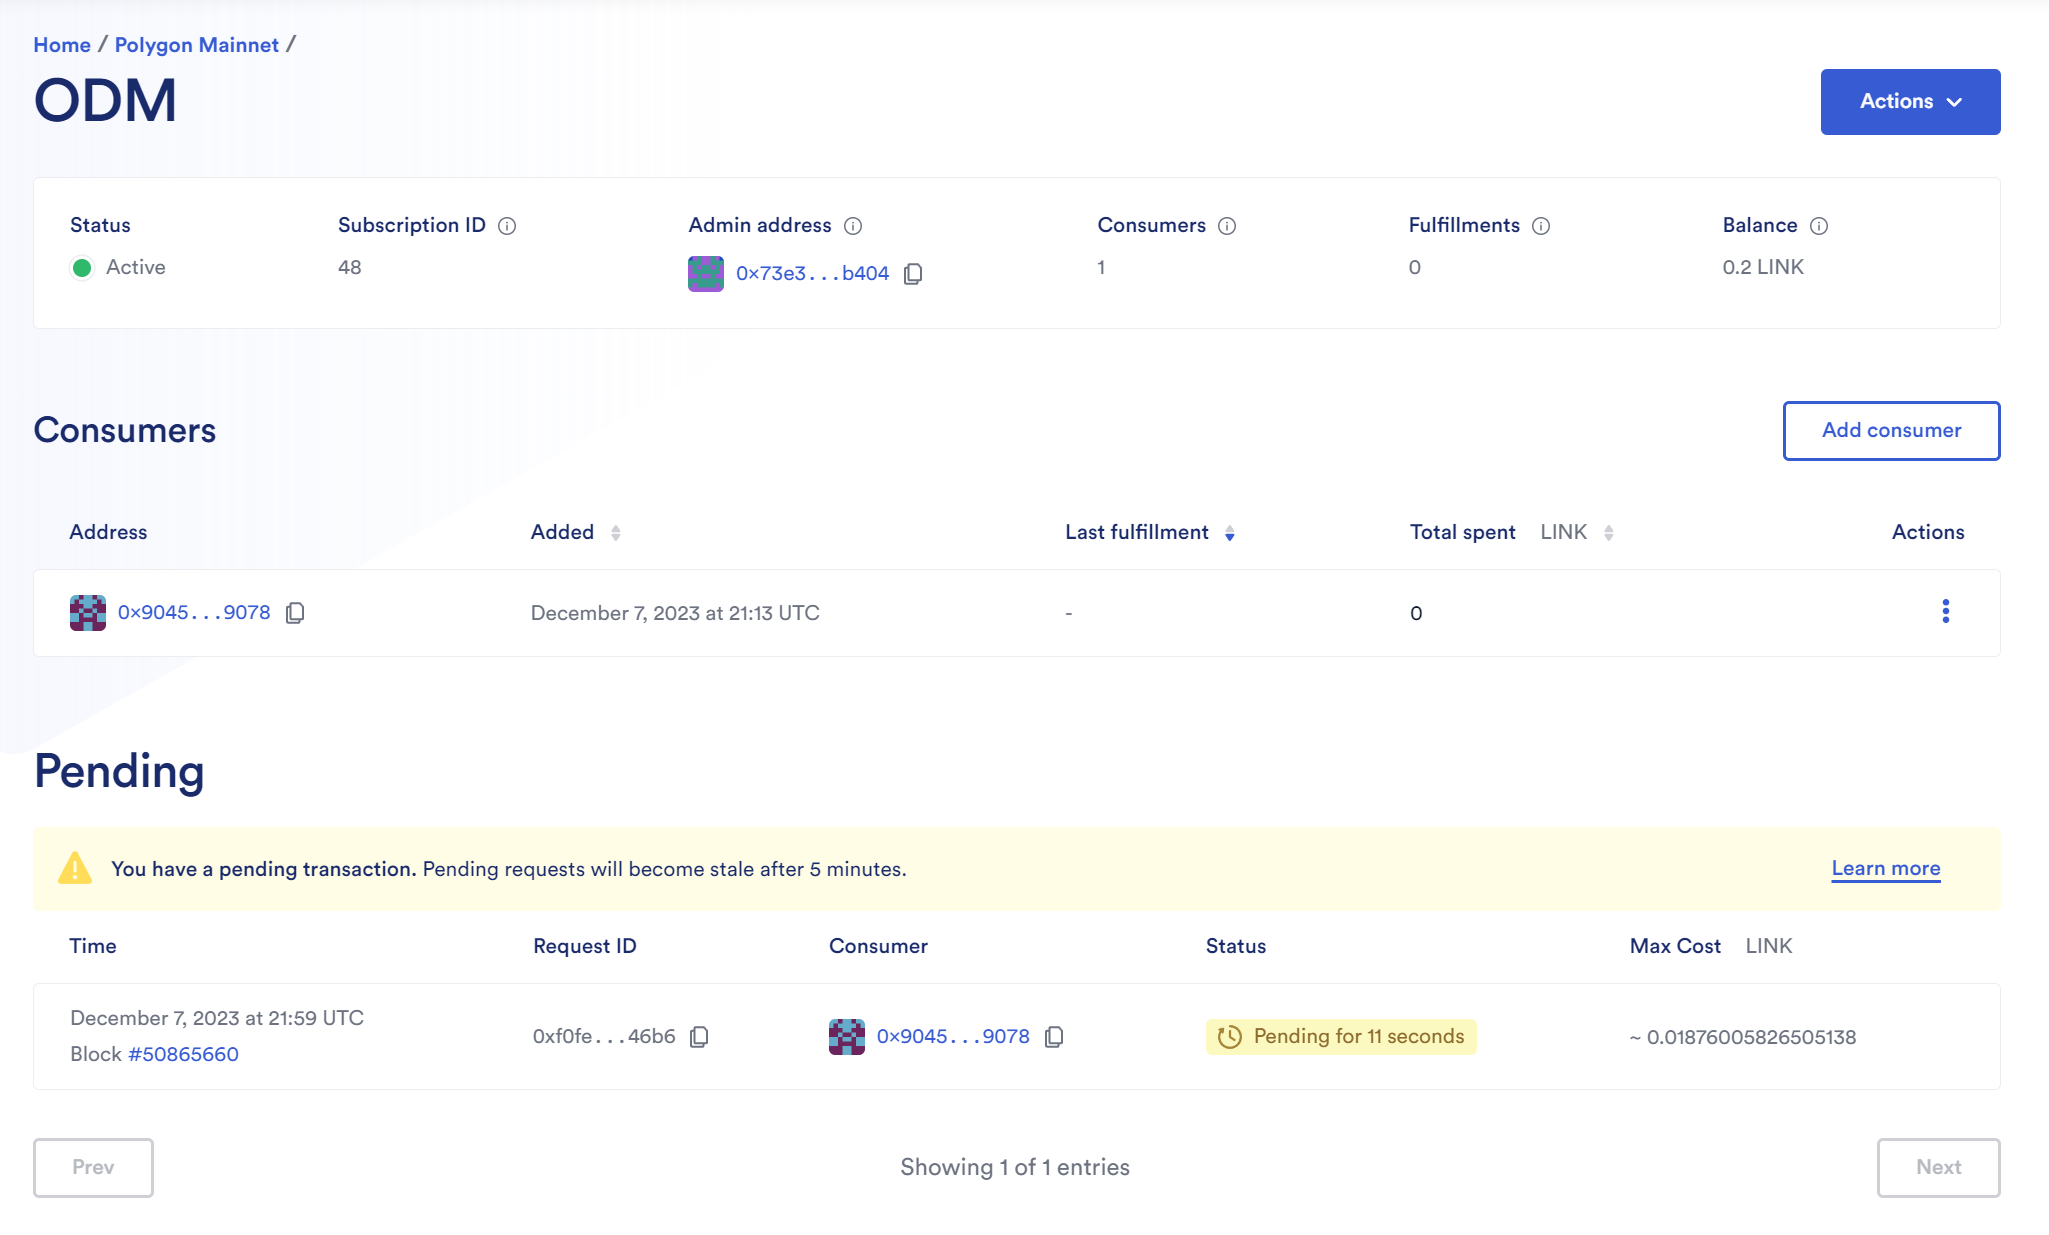Click the Next pagination button
The image size is (2049, 1235).
coord(1938,1167)
